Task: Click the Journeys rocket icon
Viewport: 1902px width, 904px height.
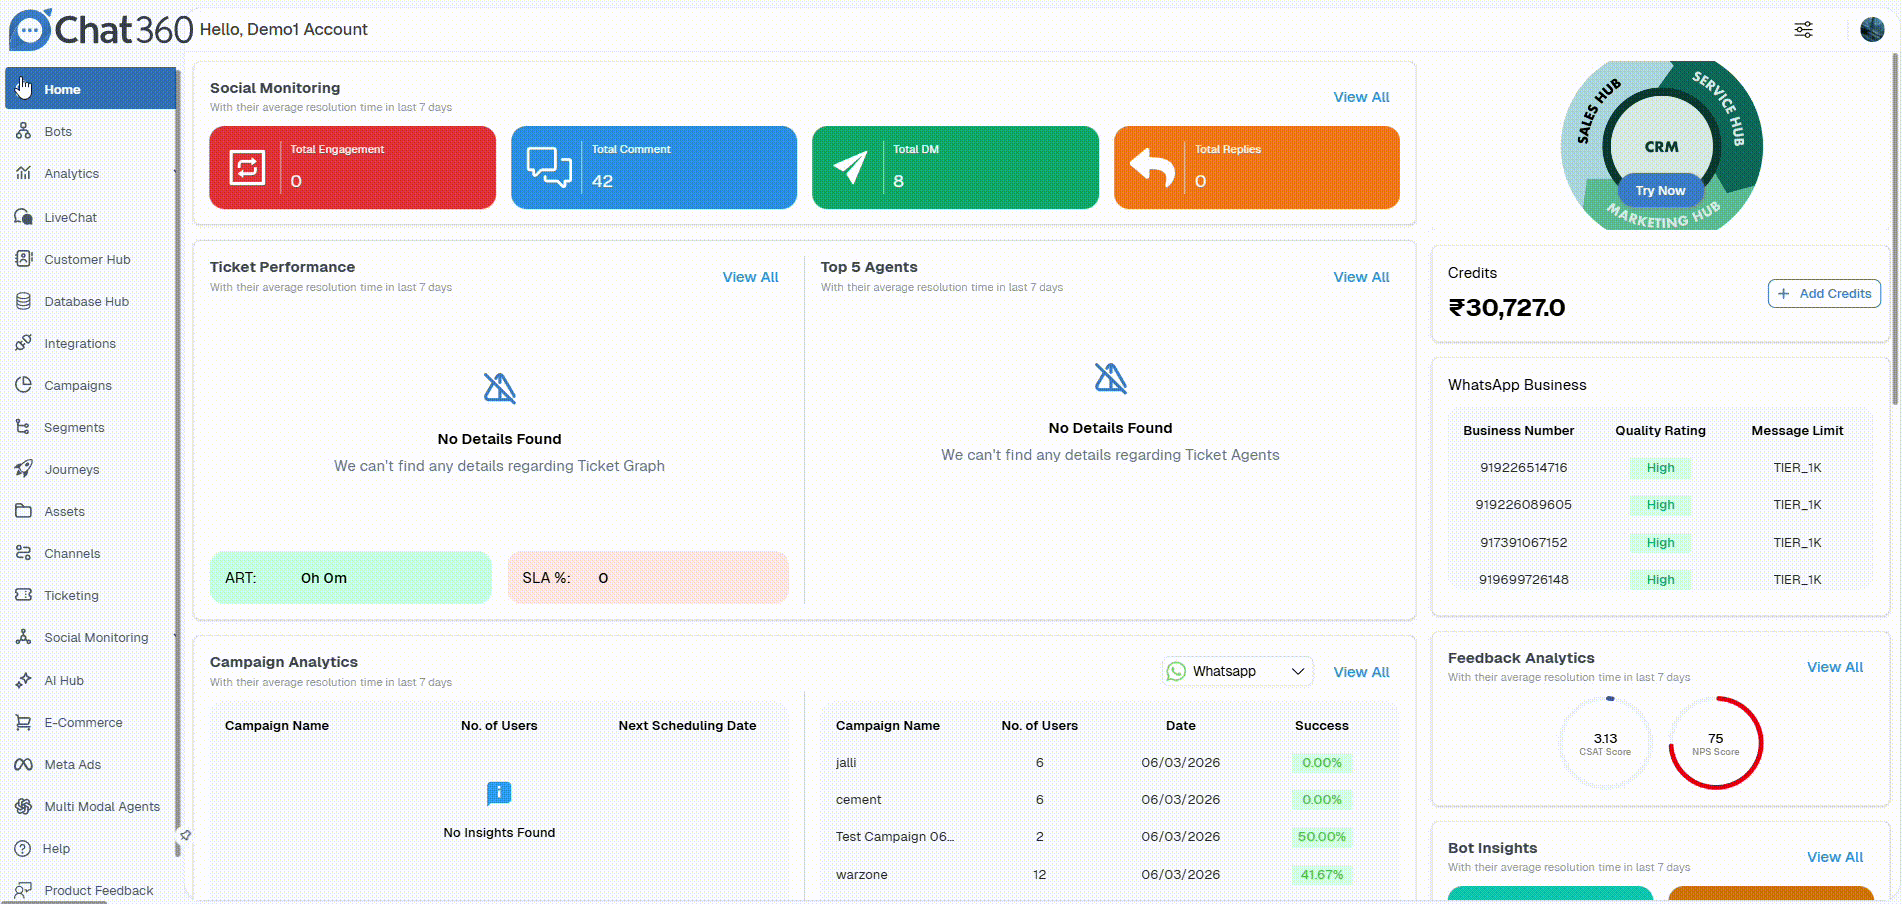Action: (x=23, y=469)
